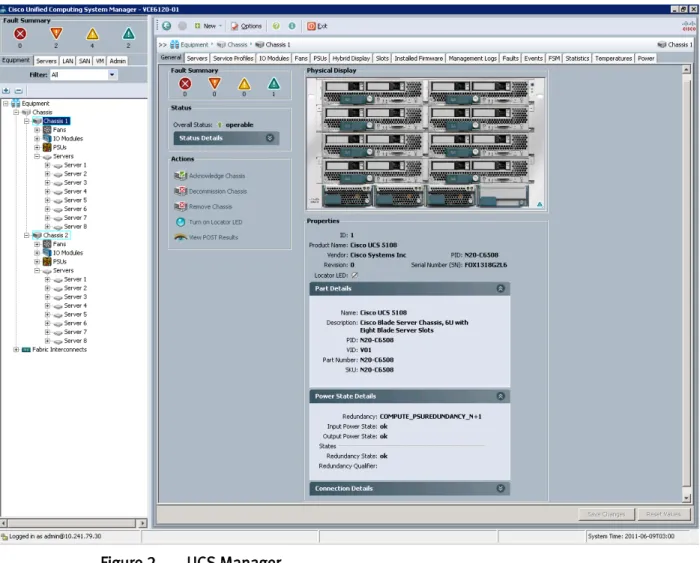Switch to Admin navigation tab
Image resolution: width=700 pixels, height=563 pixels.
click(117, 61)
